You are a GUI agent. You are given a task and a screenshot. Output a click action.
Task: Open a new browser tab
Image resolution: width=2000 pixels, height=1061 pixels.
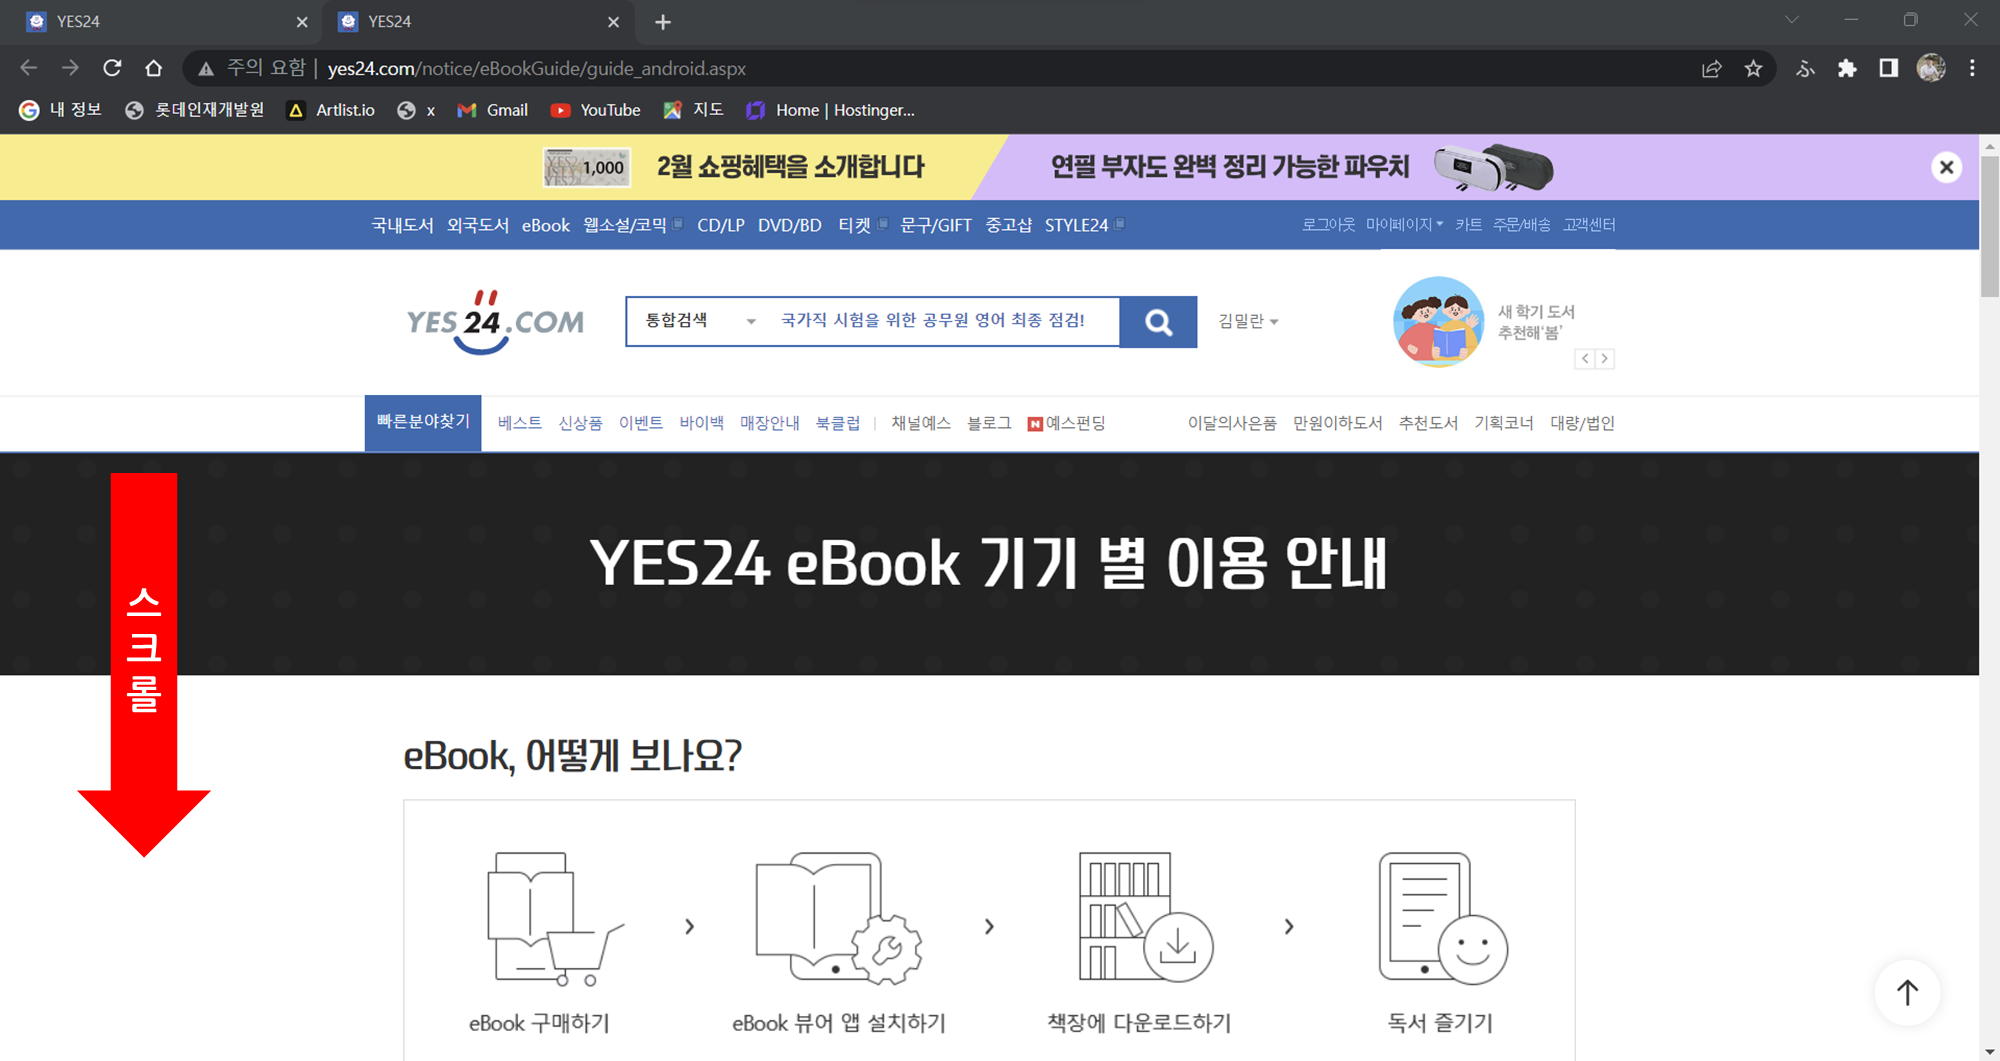[x=663, y=22]
